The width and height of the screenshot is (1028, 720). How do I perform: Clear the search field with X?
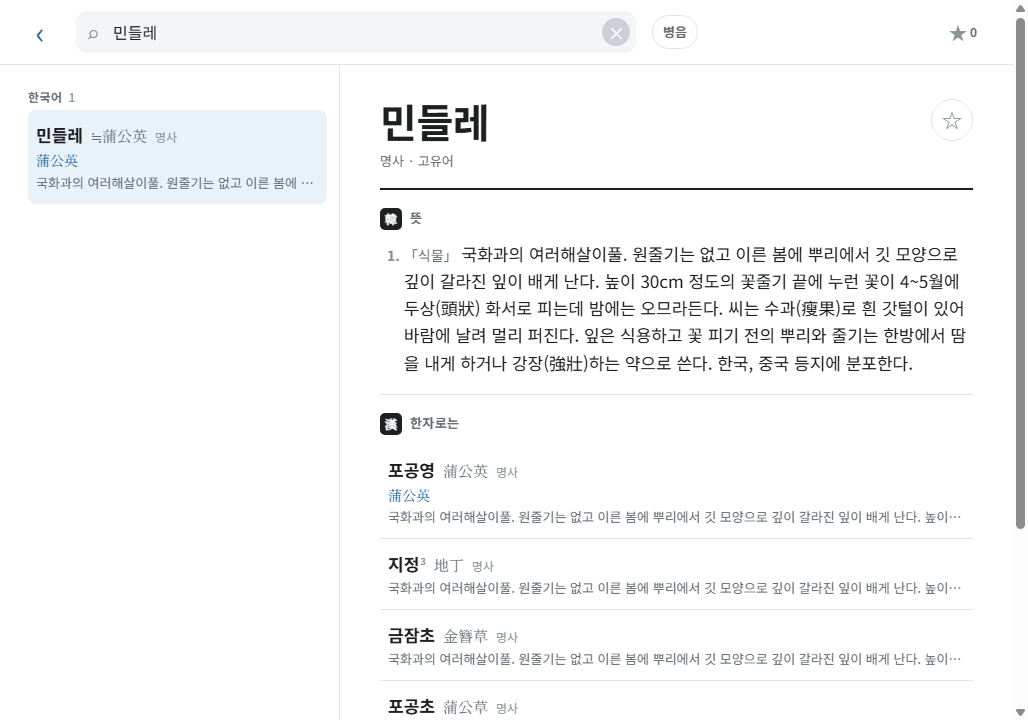pos(616,33)
